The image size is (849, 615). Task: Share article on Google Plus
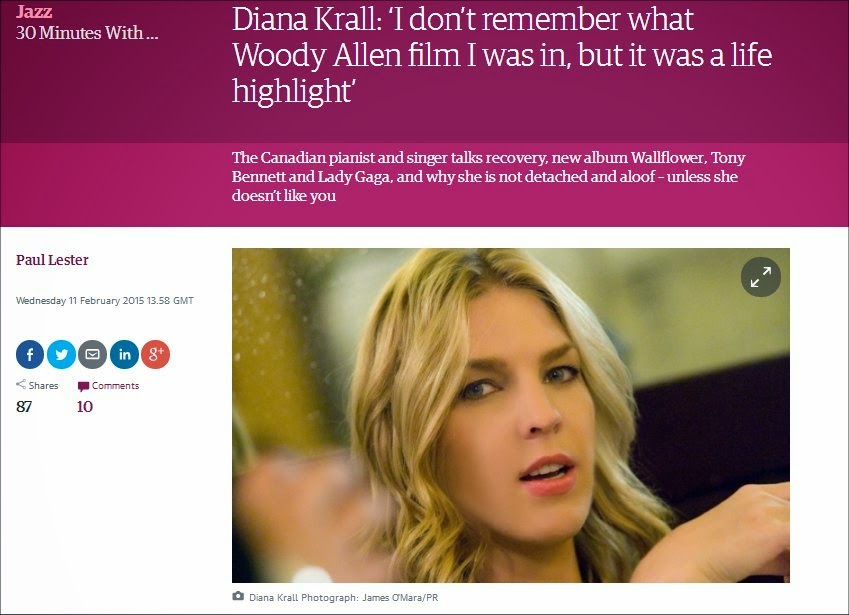coord(155,355)
